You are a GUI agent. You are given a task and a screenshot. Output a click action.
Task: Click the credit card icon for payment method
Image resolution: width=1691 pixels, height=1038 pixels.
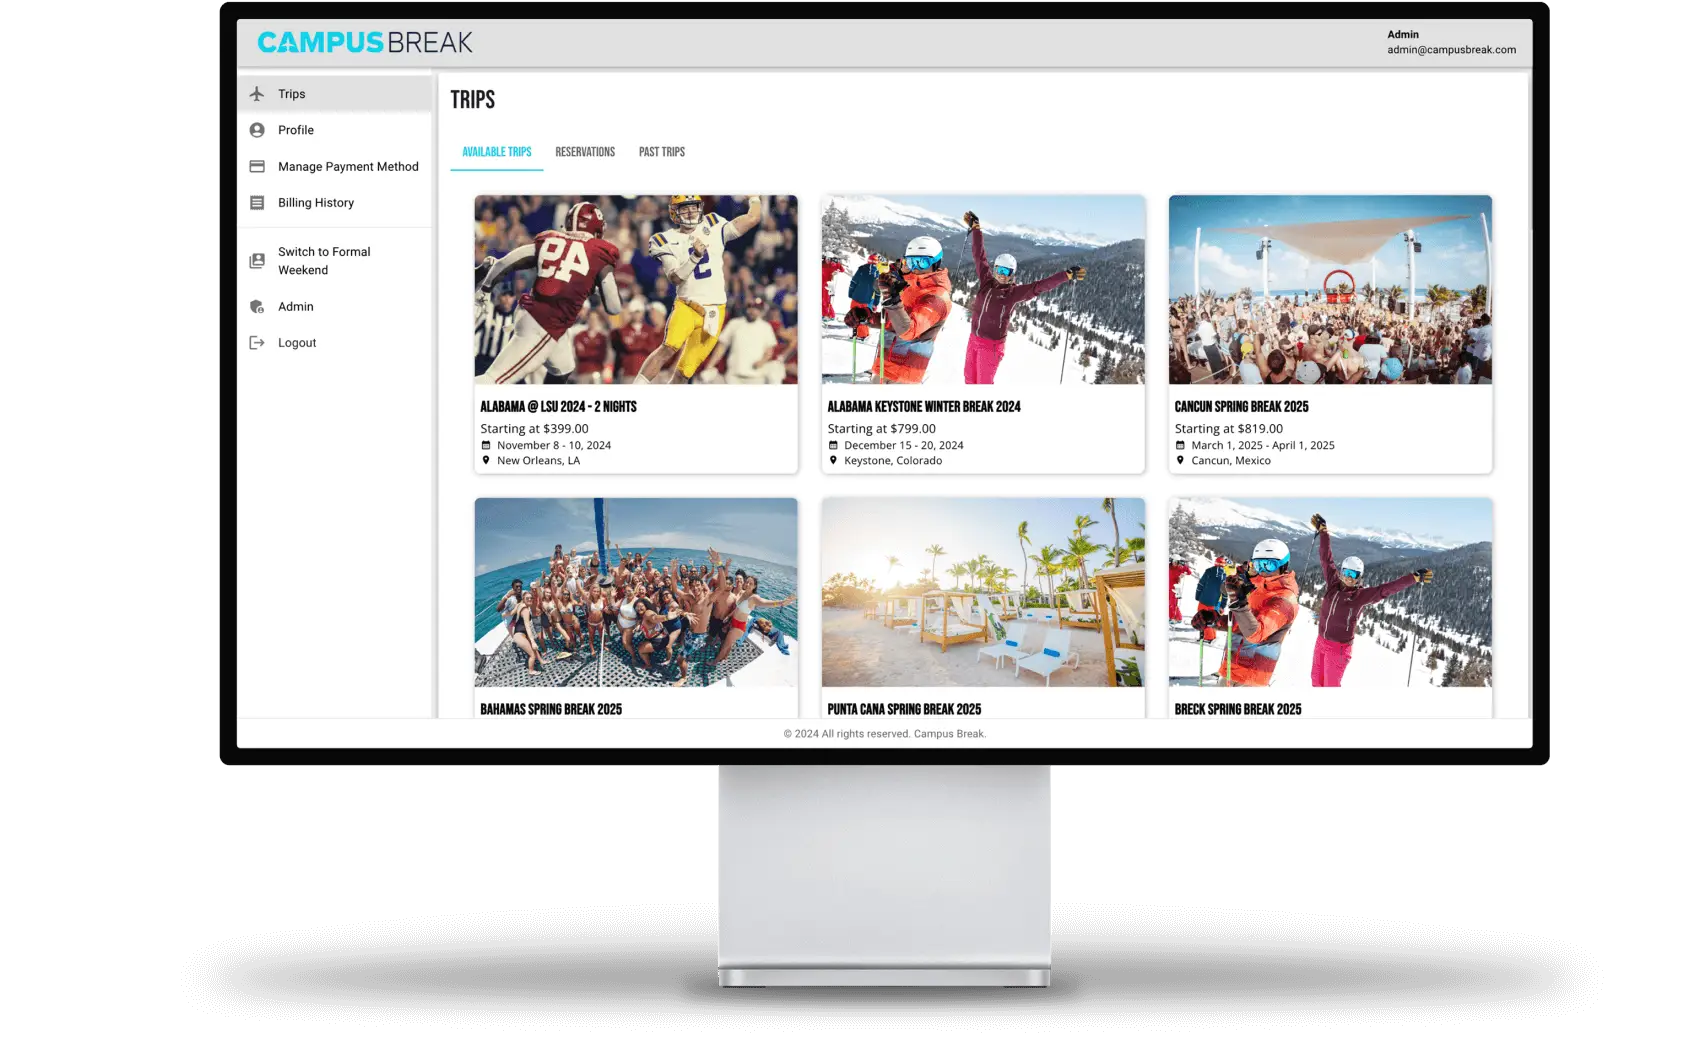tap(257, 167)
